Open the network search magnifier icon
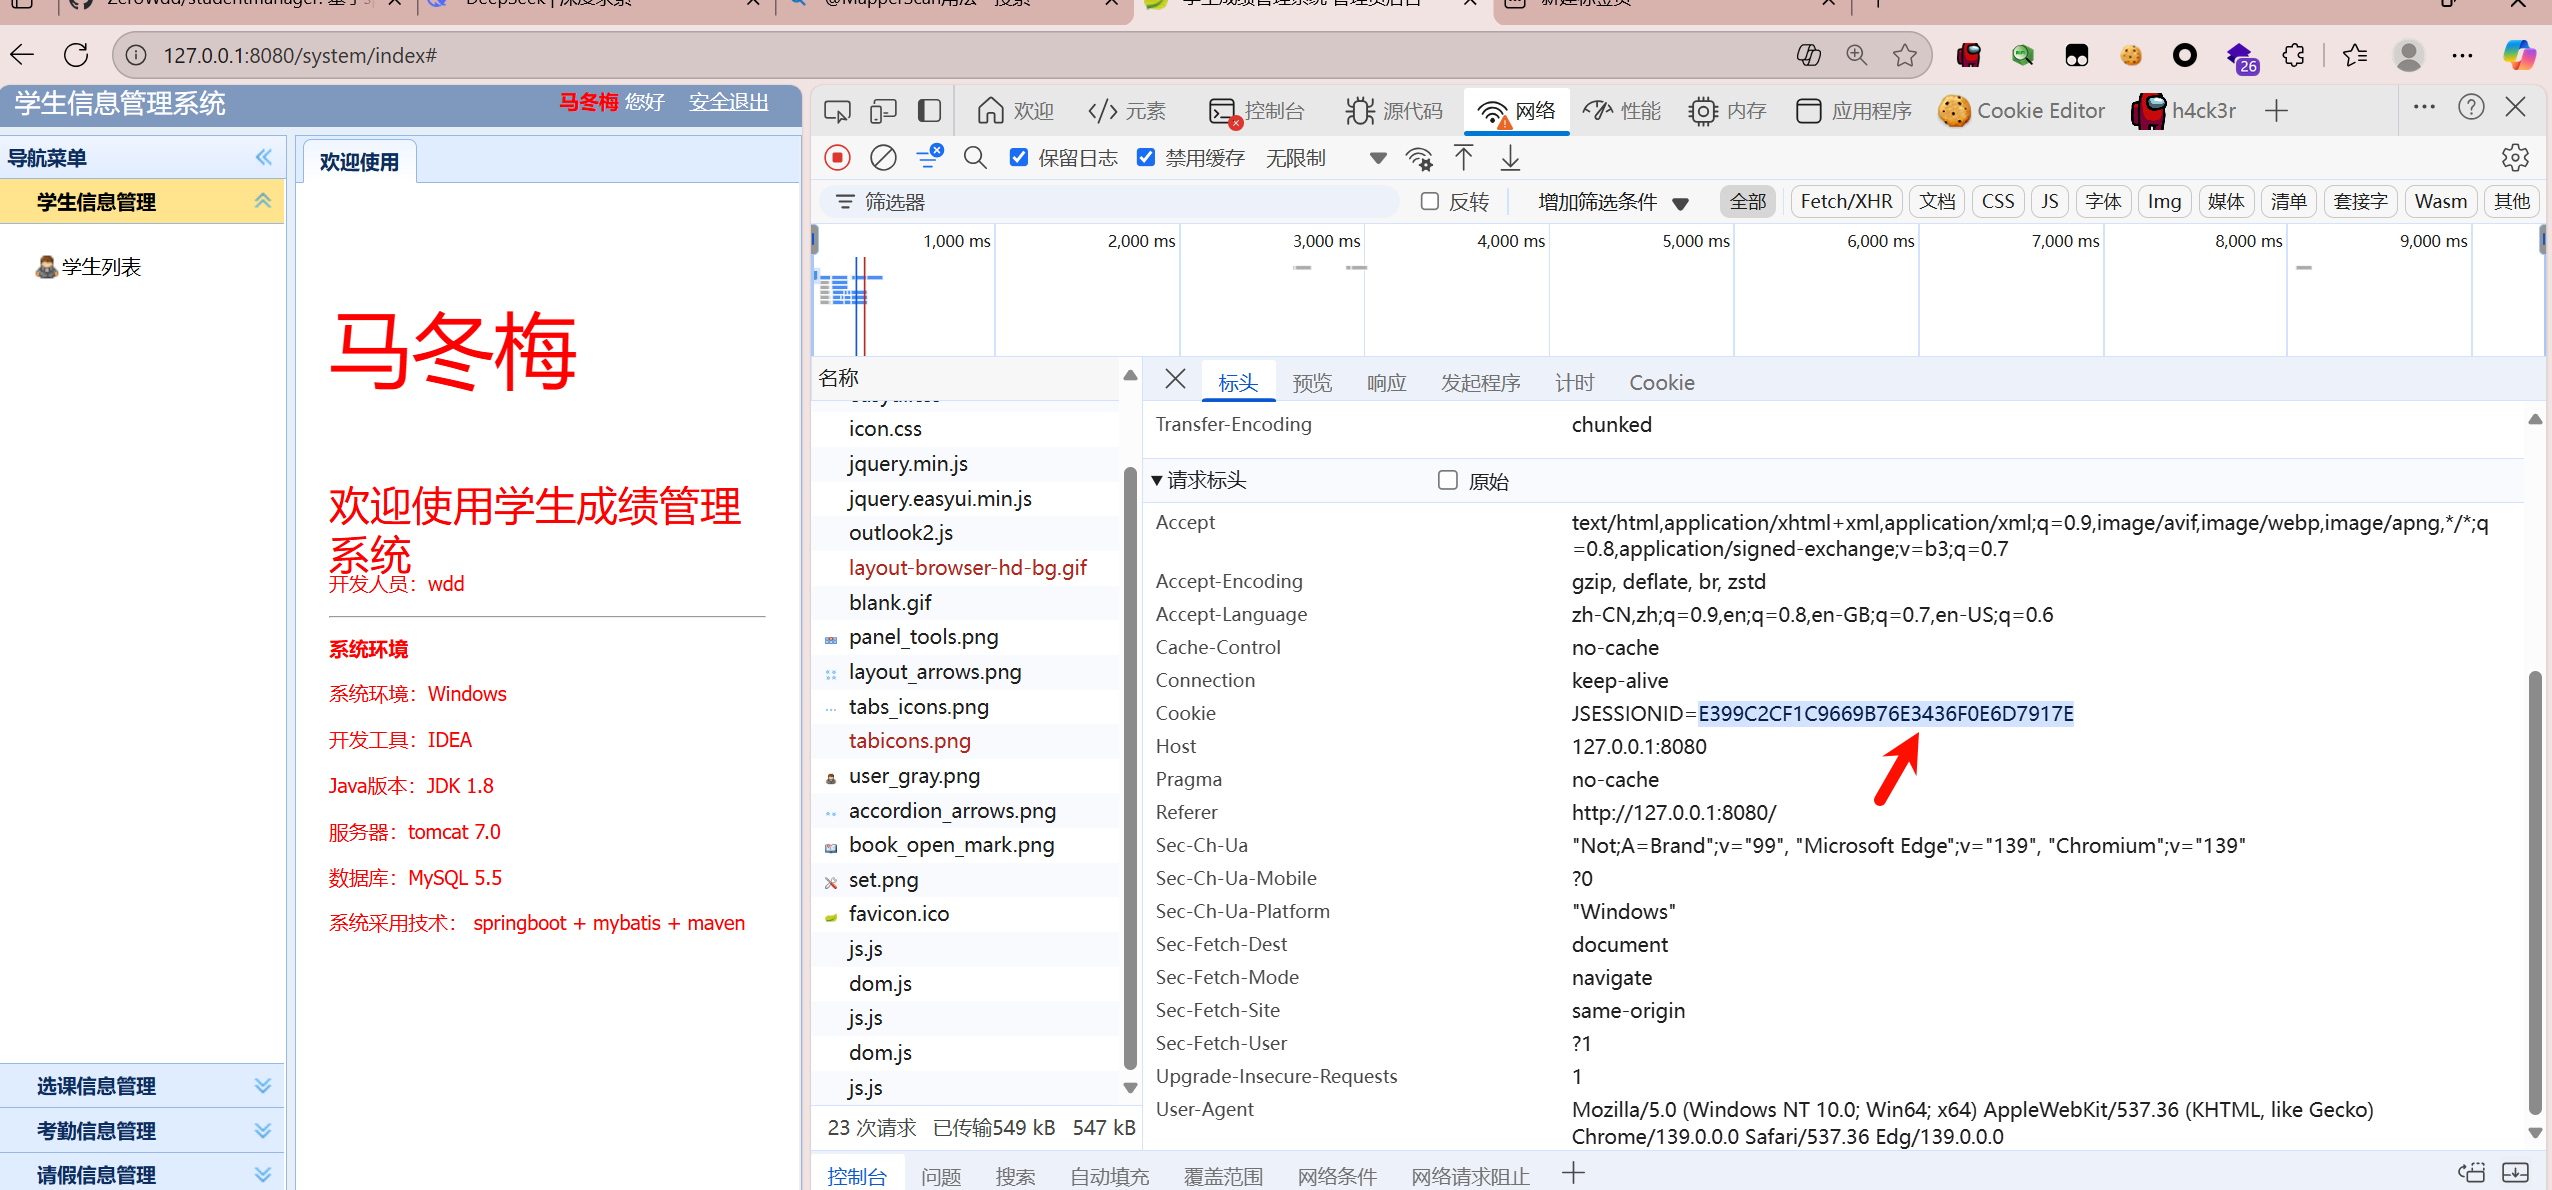Viewport: 2552px width, 1190px height. (975, 158)
